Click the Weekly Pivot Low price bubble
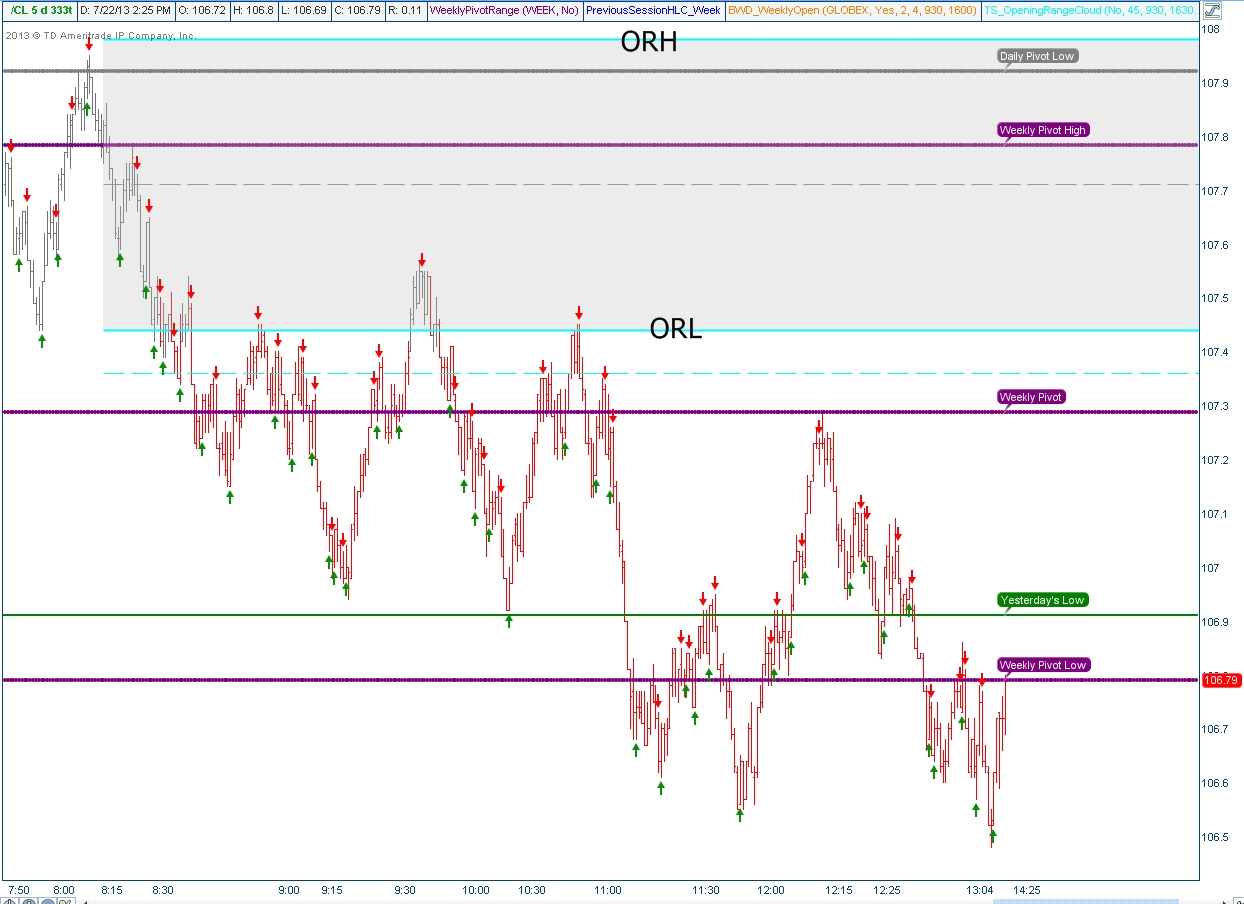The width and height of the screenshot is (1244, 904). tap(1043, 665)
